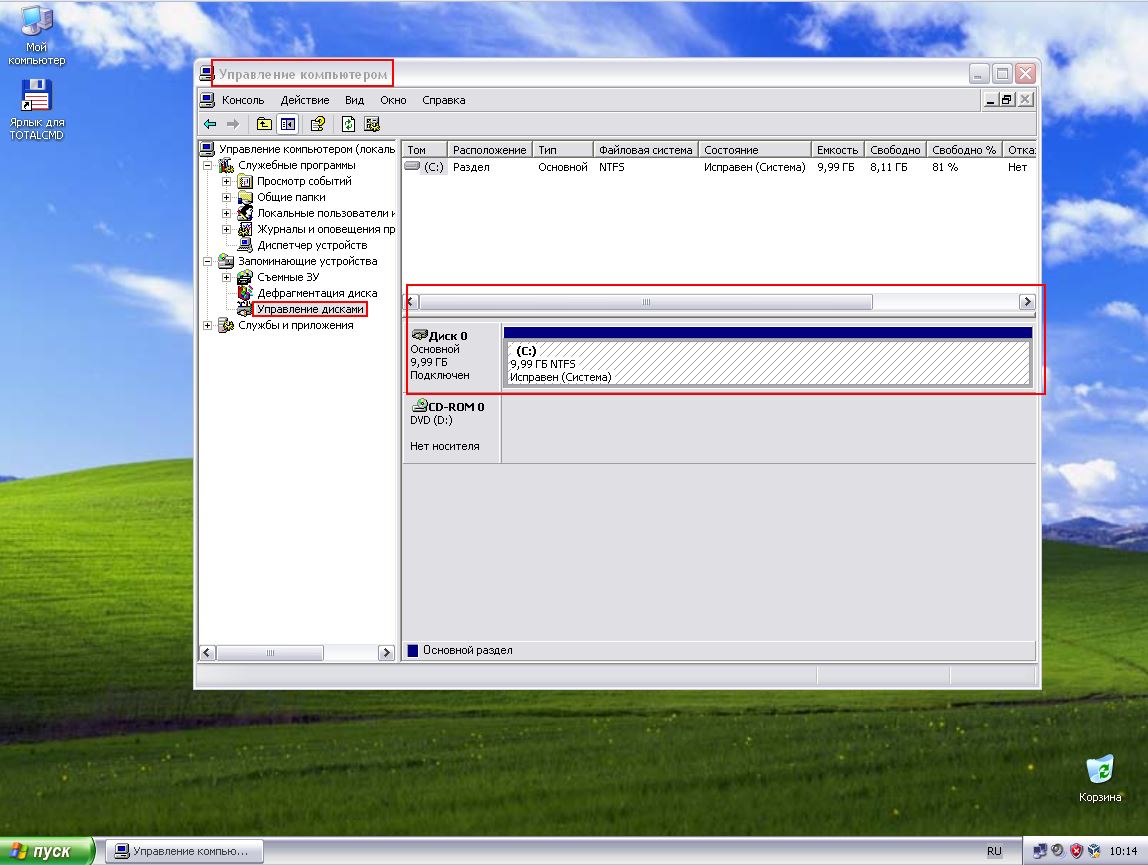Click the Просмотр событий icon
This screenshot has height=865, width=1148.
pos(245,181)
